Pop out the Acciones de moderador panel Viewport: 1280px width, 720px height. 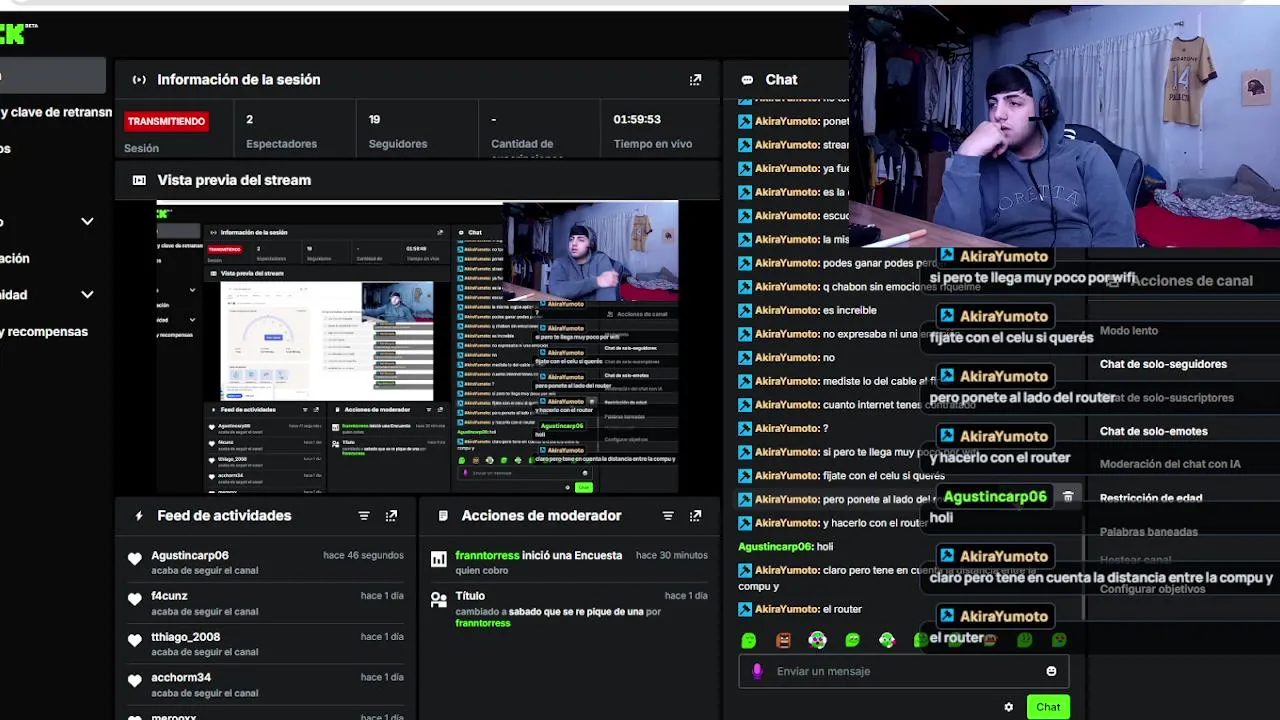coord(695,516)
